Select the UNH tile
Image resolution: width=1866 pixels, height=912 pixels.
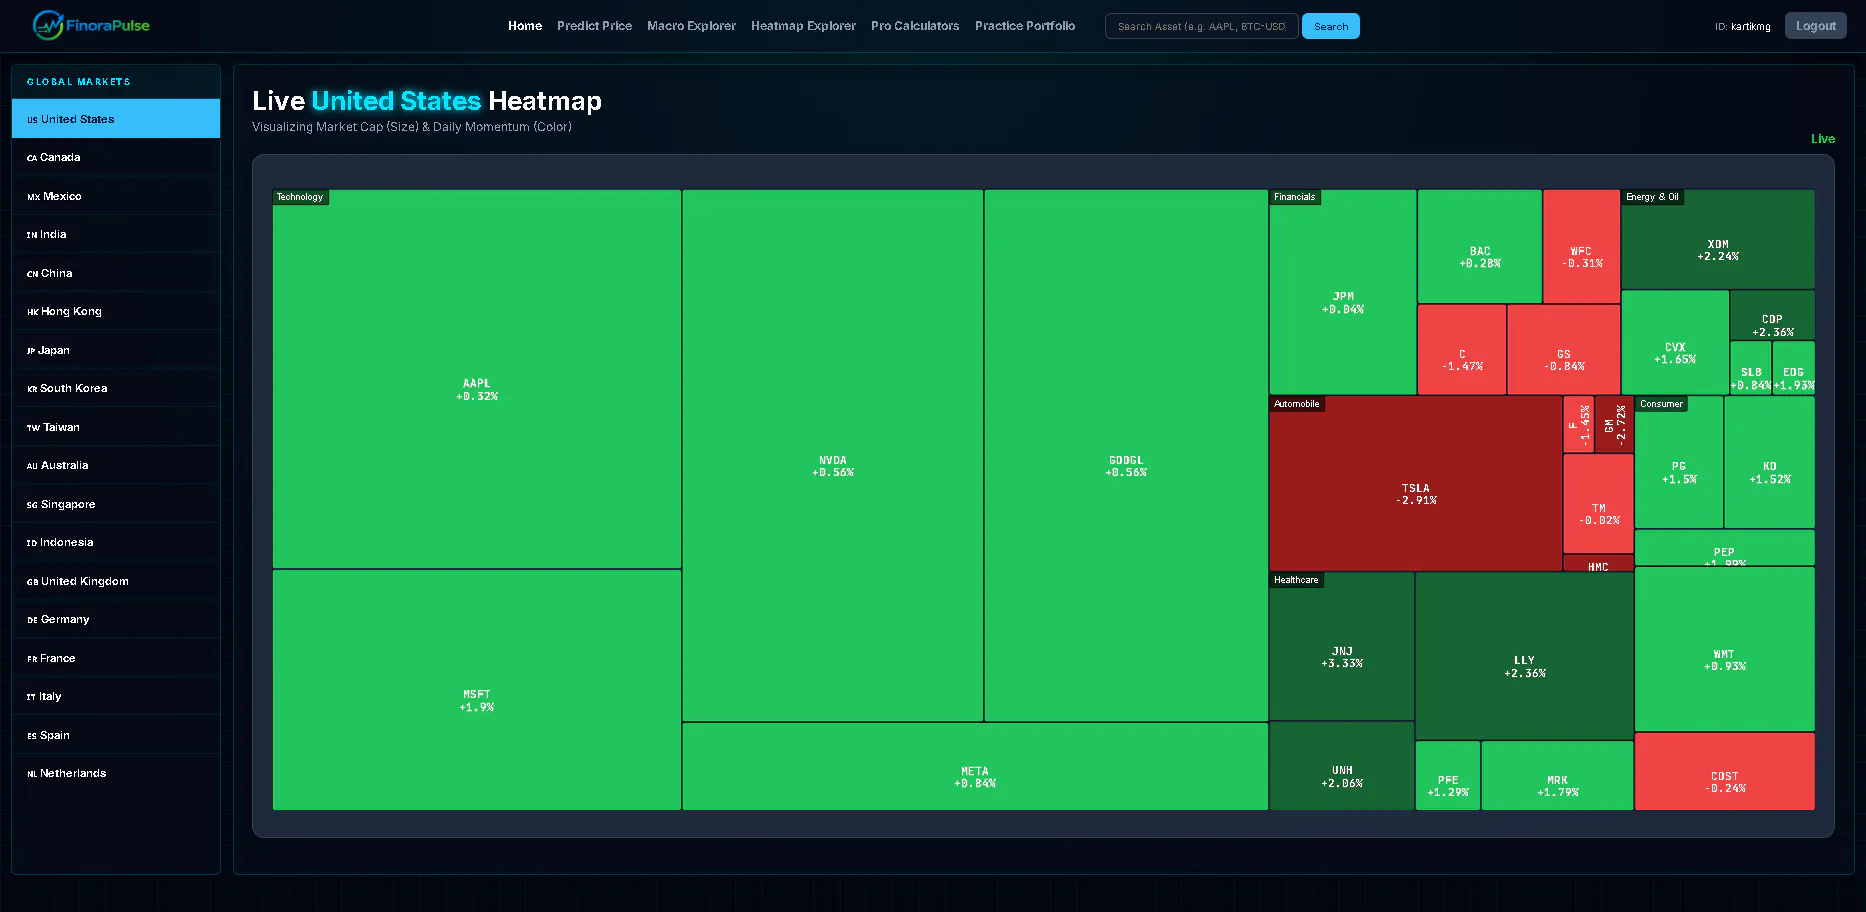pos(1342,766)
